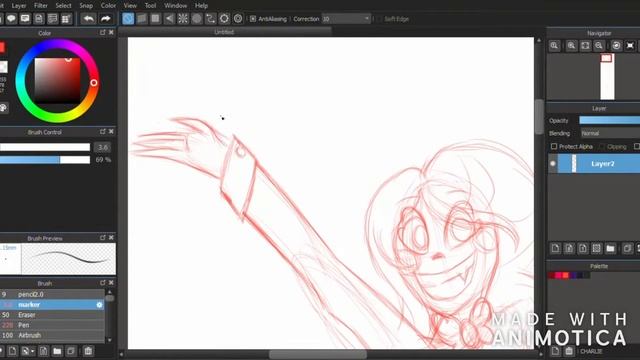Click the concentric circle snap icon

(x=238, y=19)
